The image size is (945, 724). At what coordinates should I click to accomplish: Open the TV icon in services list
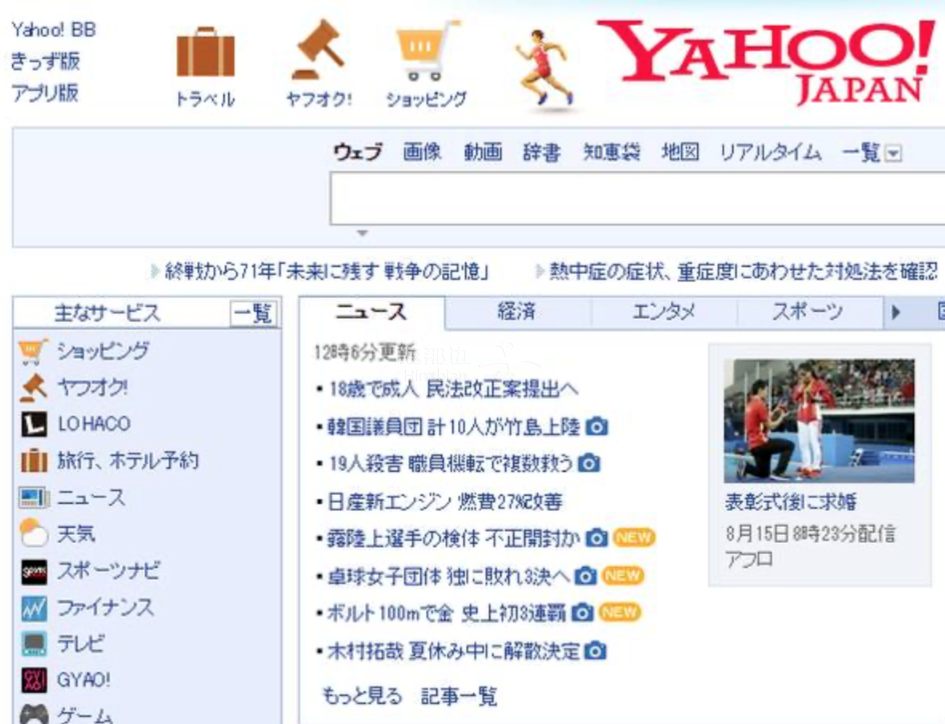pos(33,644)
